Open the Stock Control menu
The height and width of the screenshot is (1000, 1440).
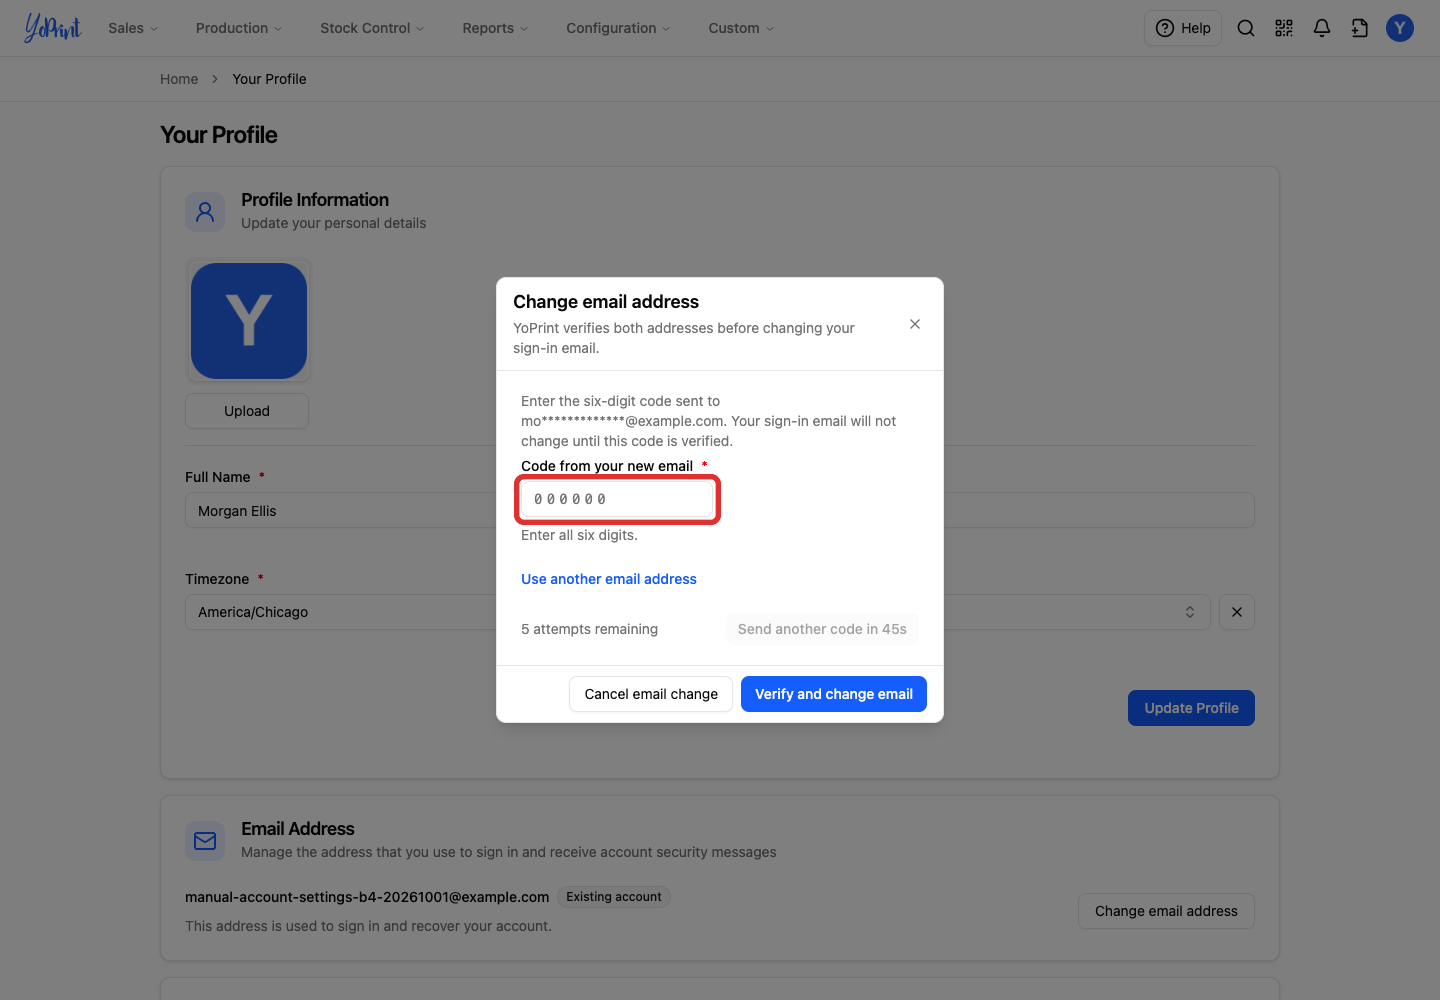[372, 28]
